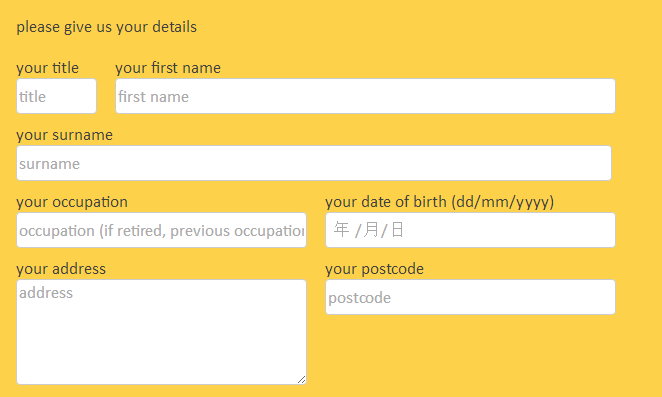Click the title input field
Screen dimensions: 662x397
pos(57,96)
